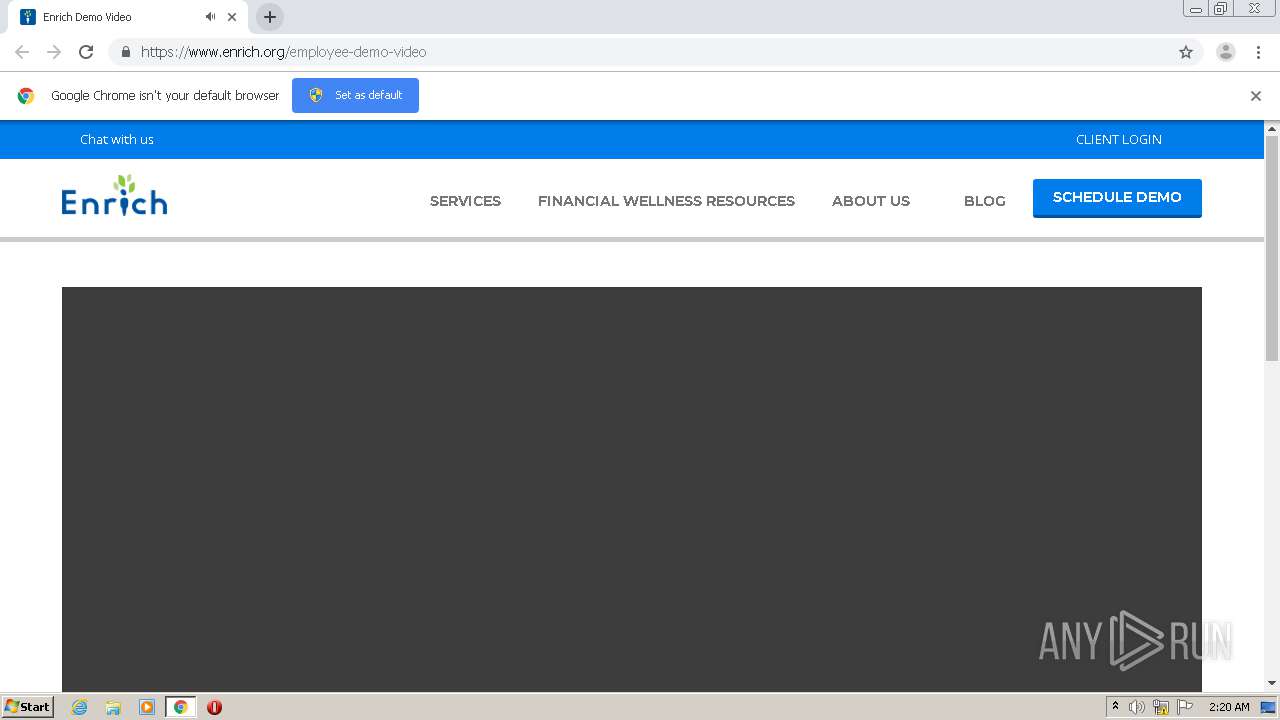The width and height of the screenshot is (1280, 720).
Task: Click the page scrollbar down arrow
Action: tap(1272, 683)
